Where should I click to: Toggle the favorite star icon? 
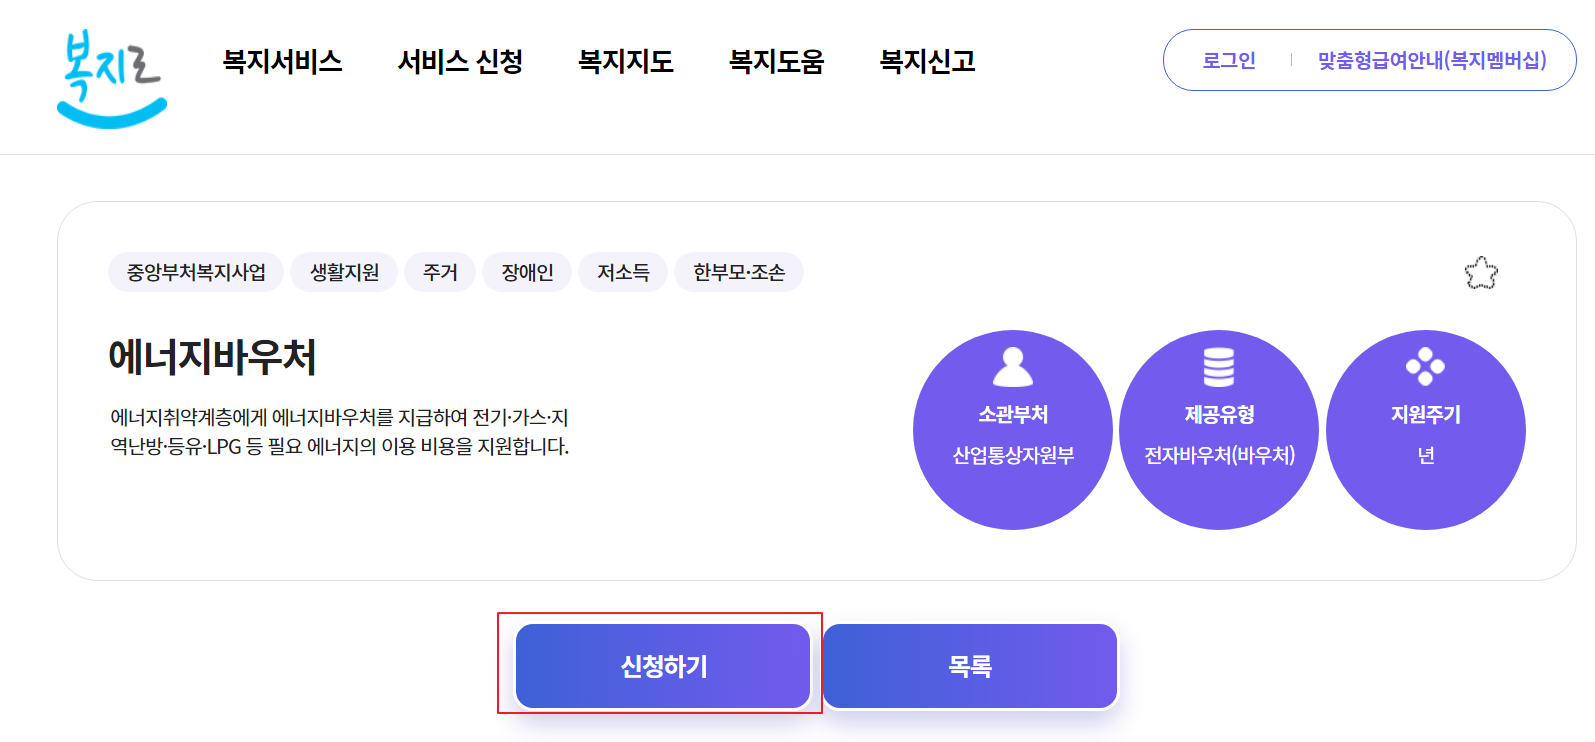click(x=1481, y=273)
